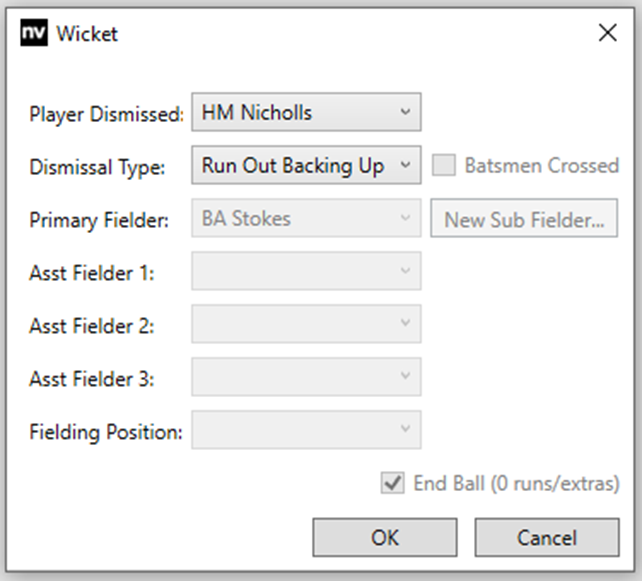Uncheck the End Ball checkbox

tap(392, 484)
